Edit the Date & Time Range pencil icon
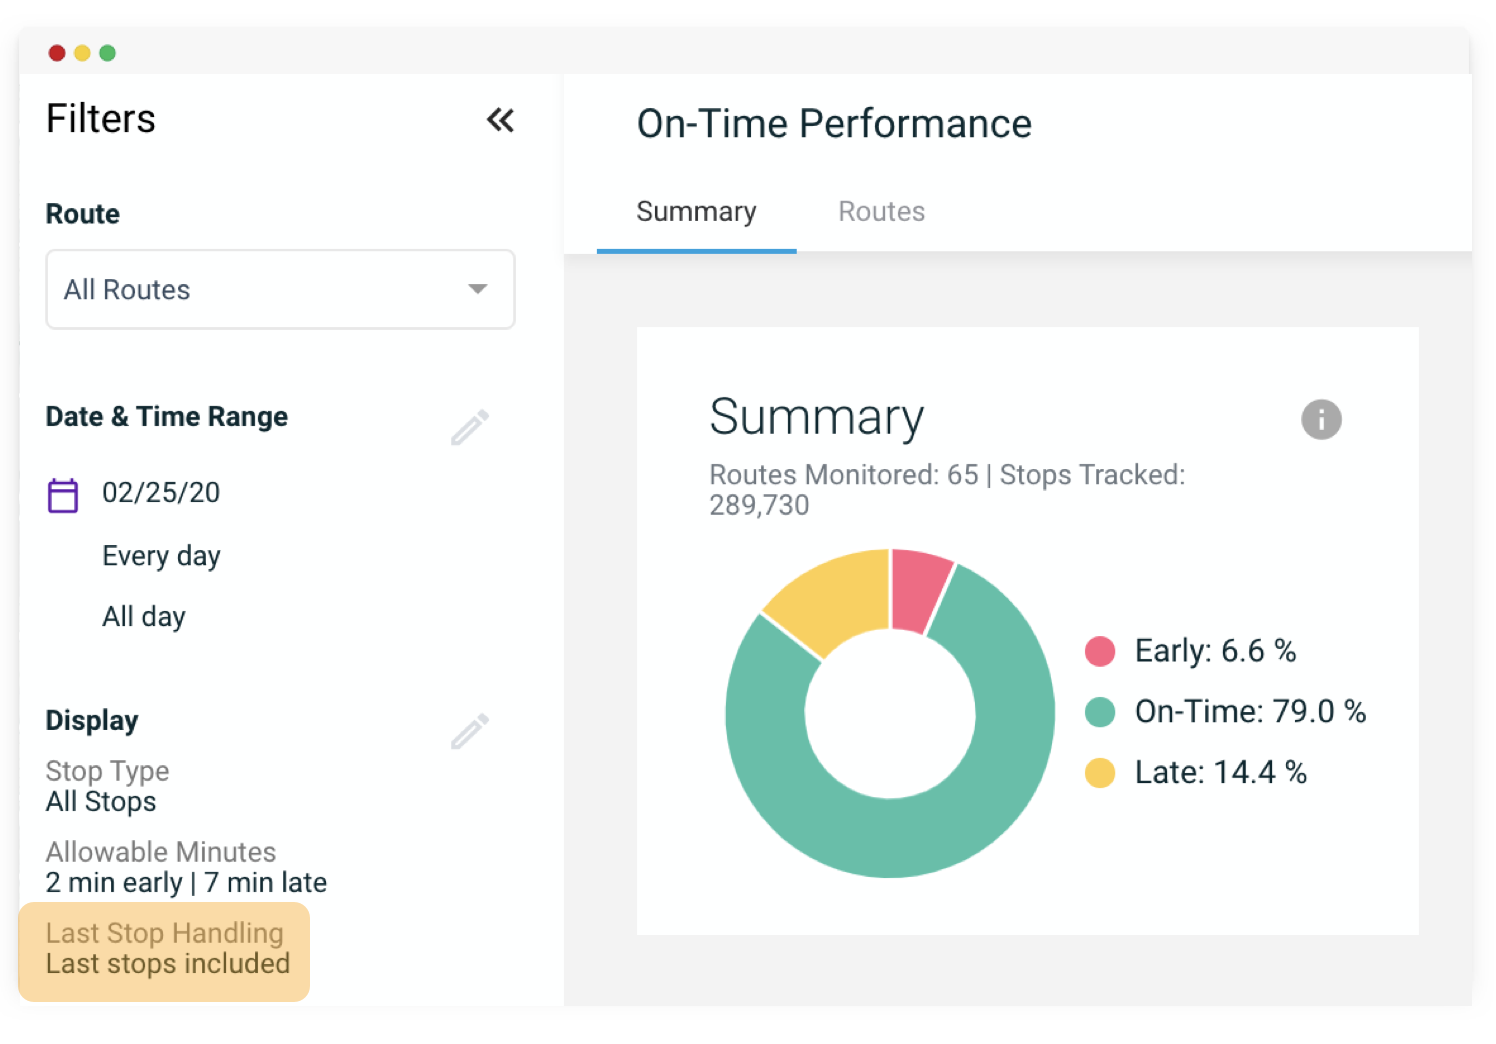1496x1044 pixels. [x=470, y=427]
